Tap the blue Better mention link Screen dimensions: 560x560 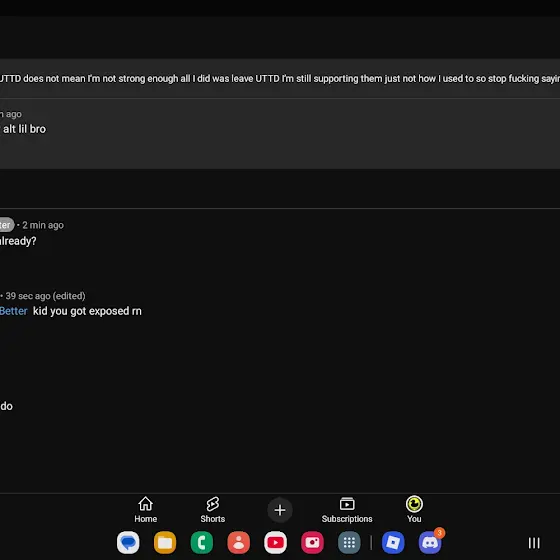14,311
